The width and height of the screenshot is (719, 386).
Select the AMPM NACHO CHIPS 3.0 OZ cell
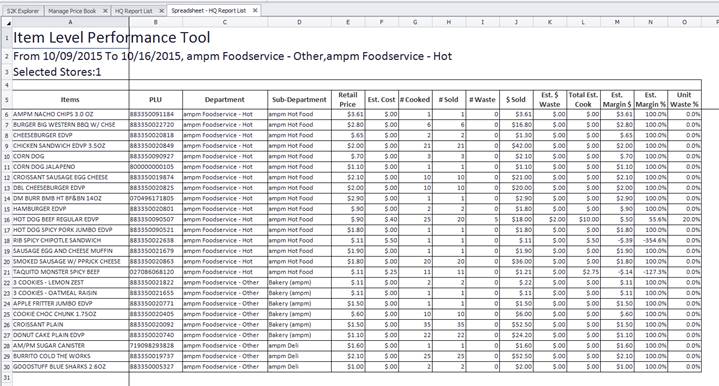71,114
